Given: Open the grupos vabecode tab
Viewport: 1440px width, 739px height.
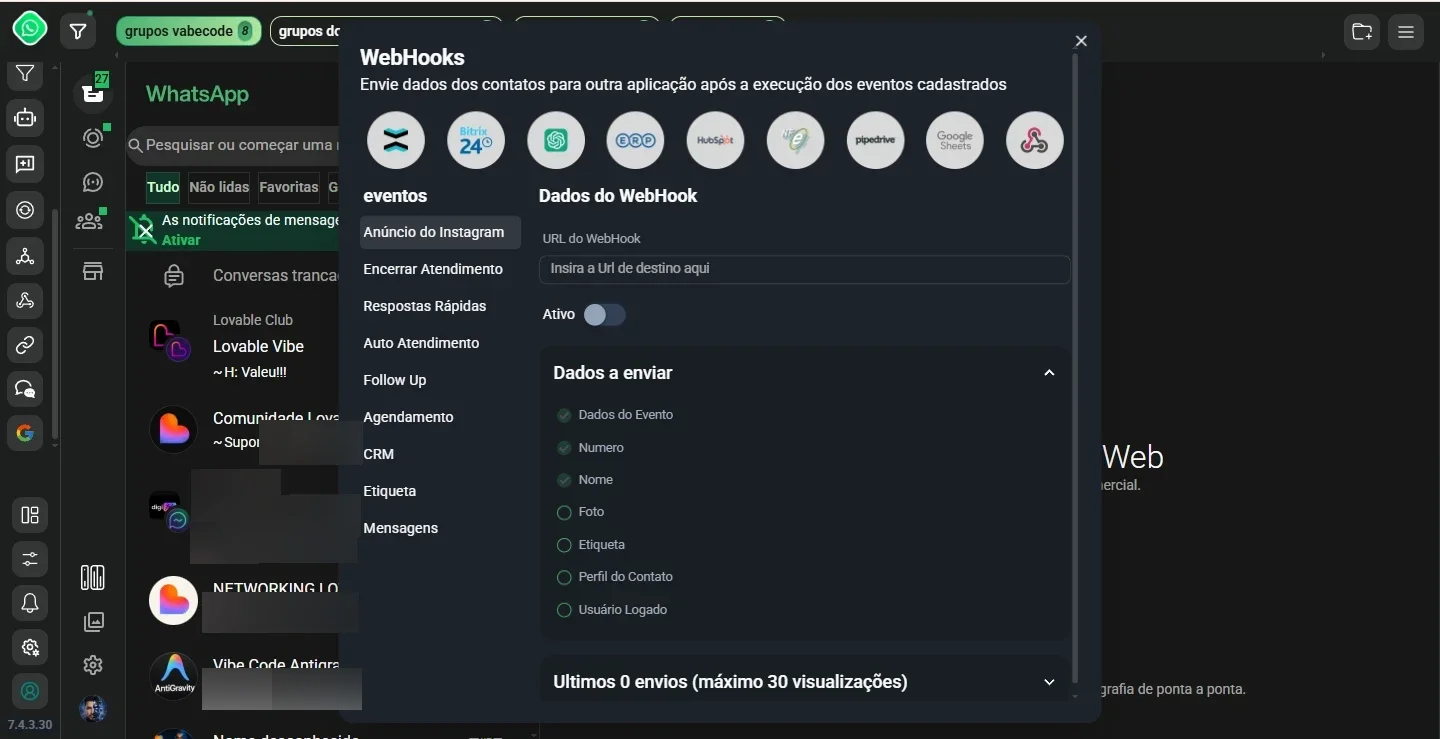Looking at the screenshot, I should tap(189, 31).
